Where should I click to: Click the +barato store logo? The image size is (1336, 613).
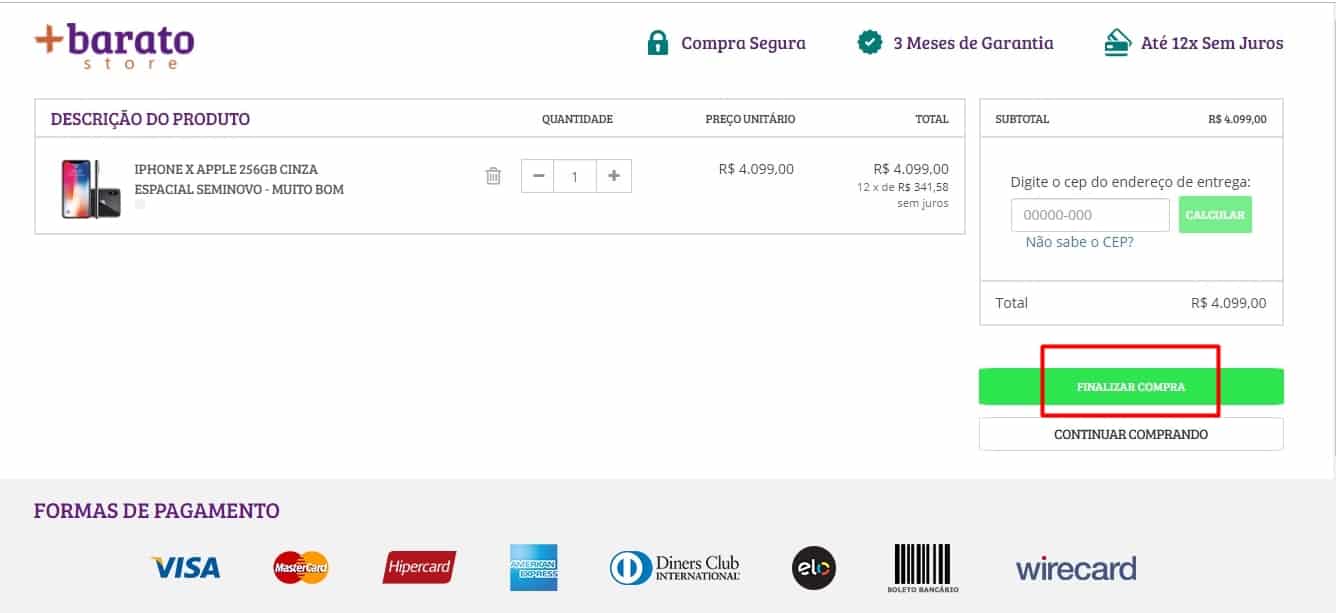(114, 46)
